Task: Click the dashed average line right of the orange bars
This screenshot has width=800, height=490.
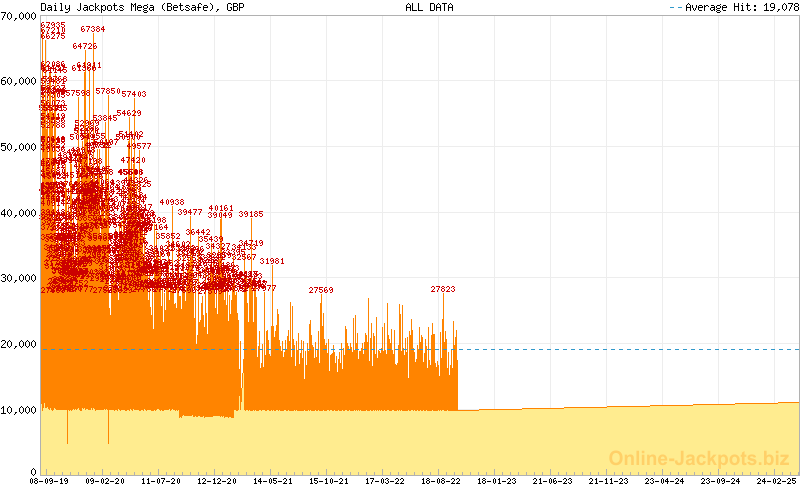Action: click(x=620, y=349)
